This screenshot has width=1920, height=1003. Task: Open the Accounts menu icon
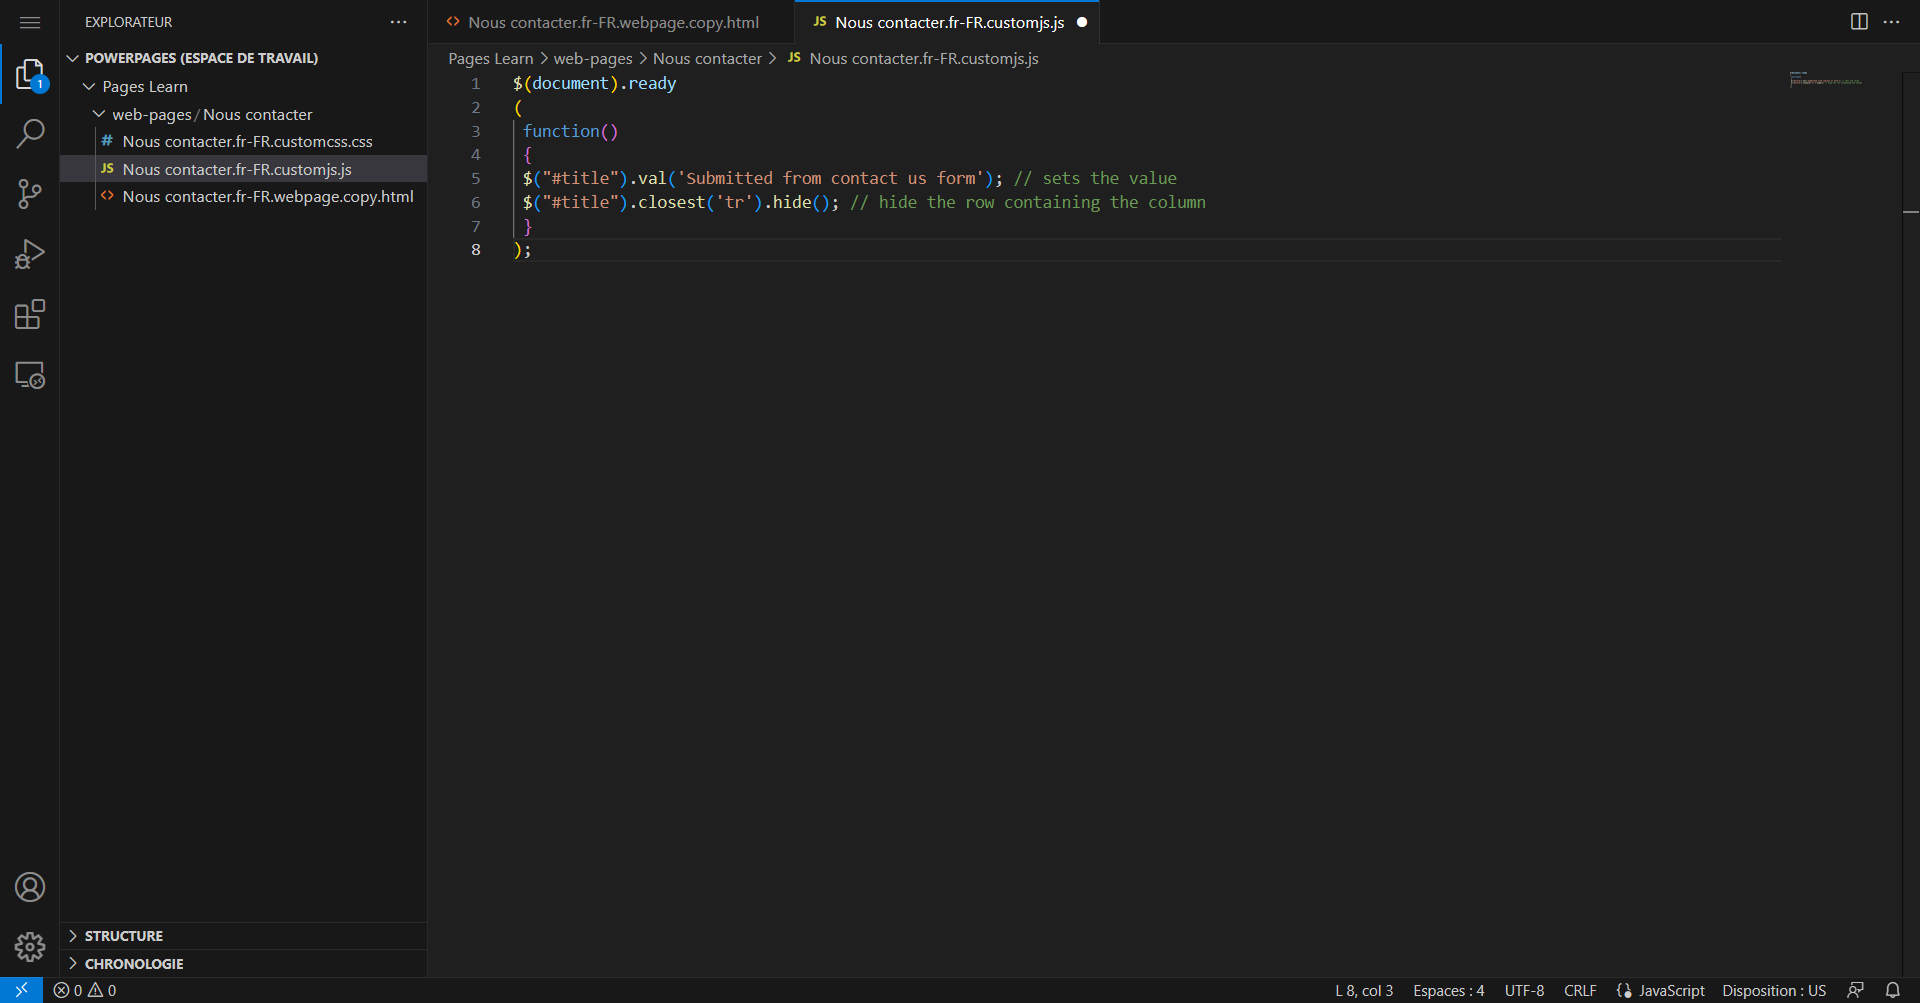(30, 887)
